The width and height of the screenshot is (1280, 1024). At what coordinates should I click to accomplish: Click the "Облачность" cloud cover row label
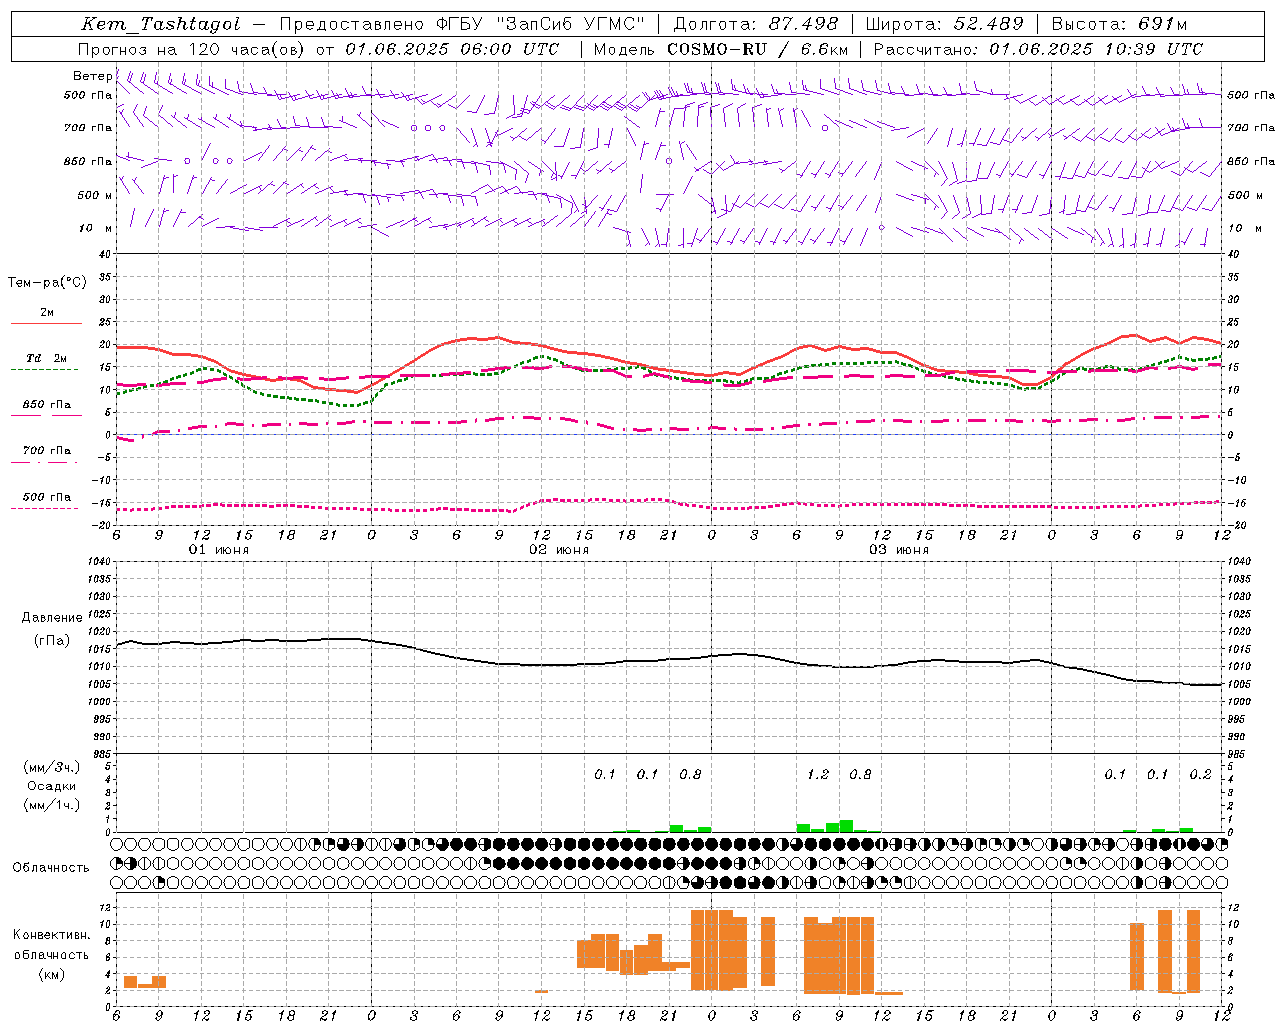[51, 867]
